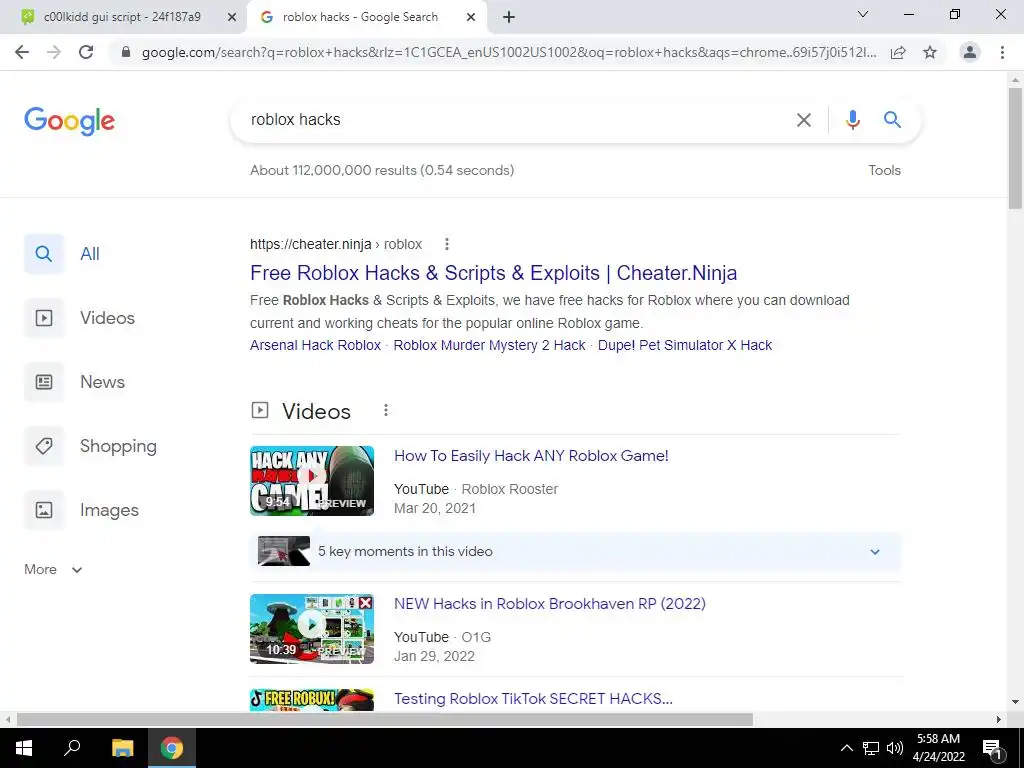Open the Chrome three-dot menu
This screenshot has height=768, width=1024.
coord(1002,52)
